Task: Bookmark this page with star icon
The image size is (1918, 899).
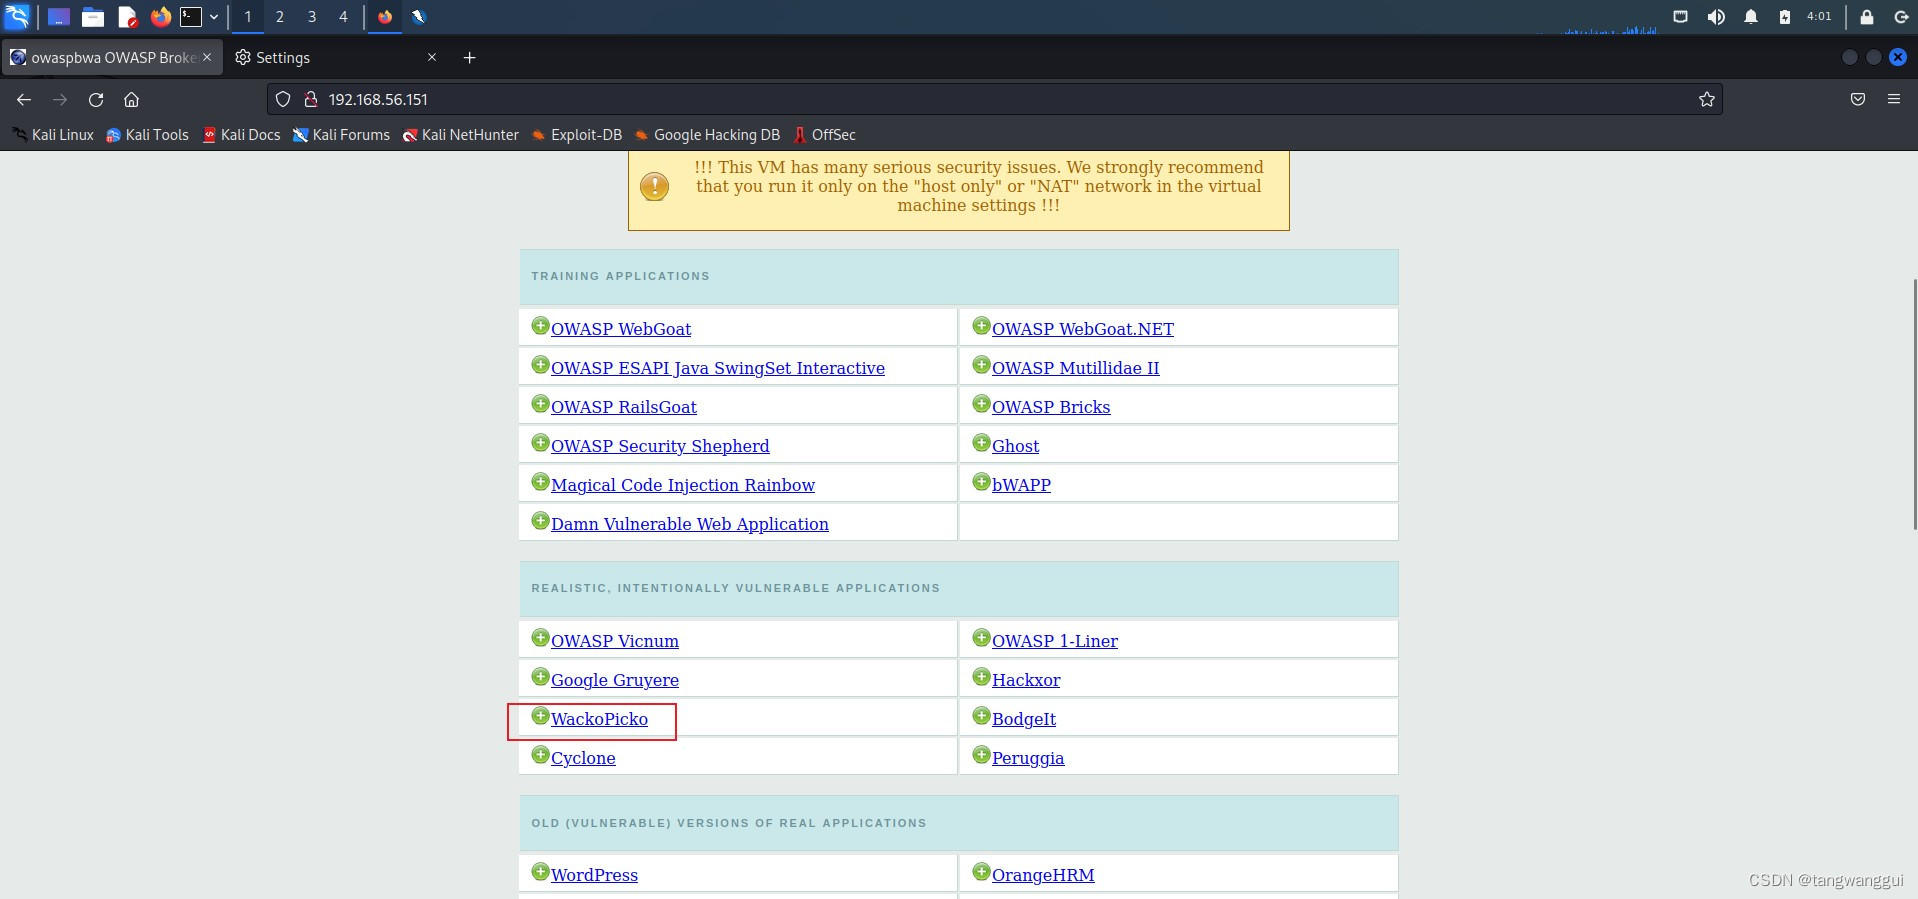Action: coord(1707,99)
